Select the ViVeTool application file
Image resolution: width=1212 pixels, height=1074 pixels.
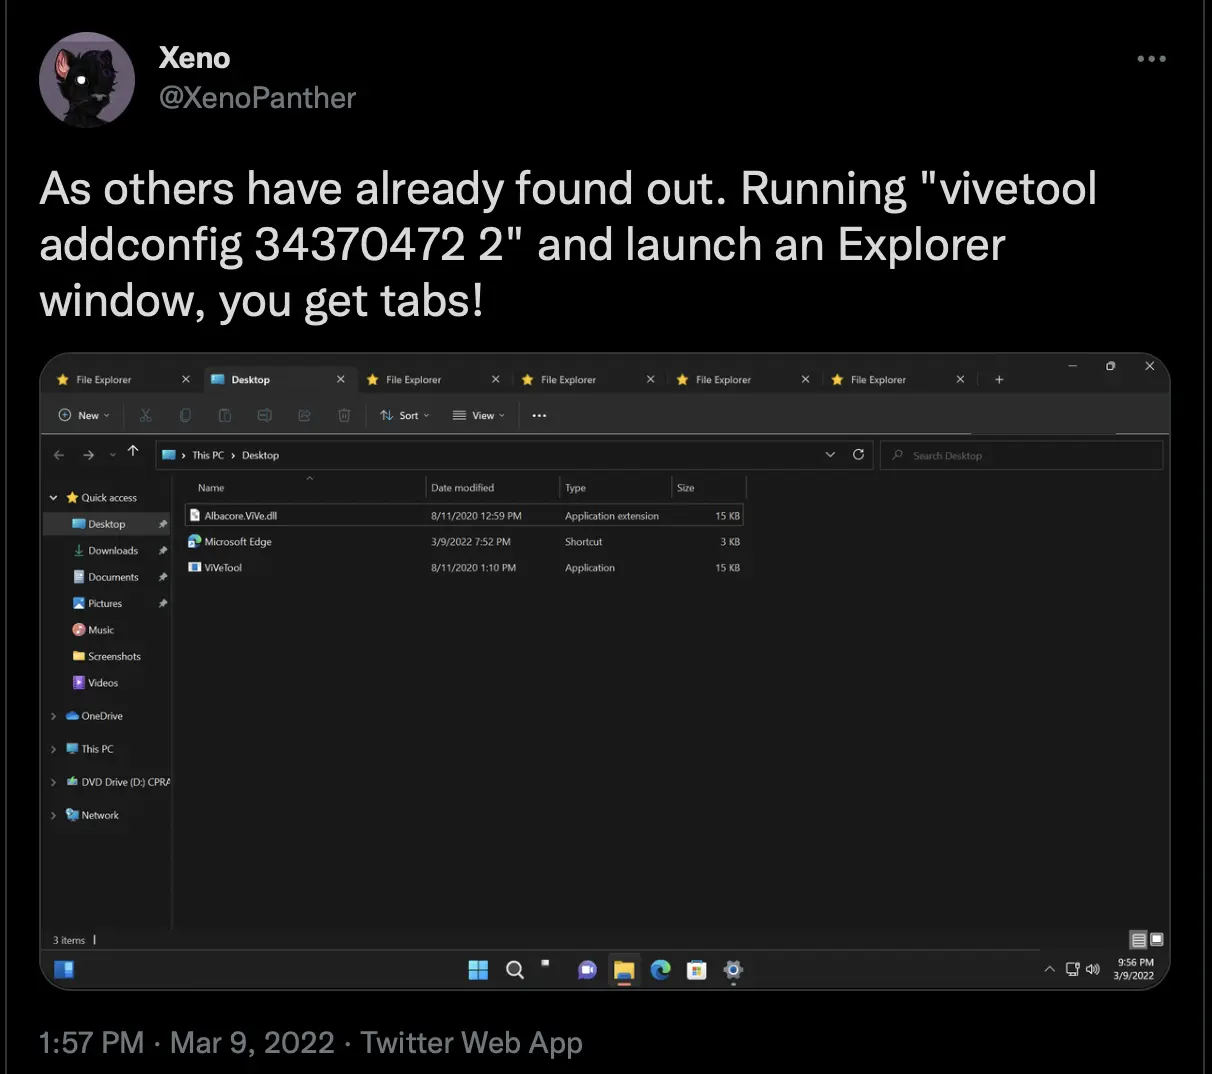tap(464, 568)
